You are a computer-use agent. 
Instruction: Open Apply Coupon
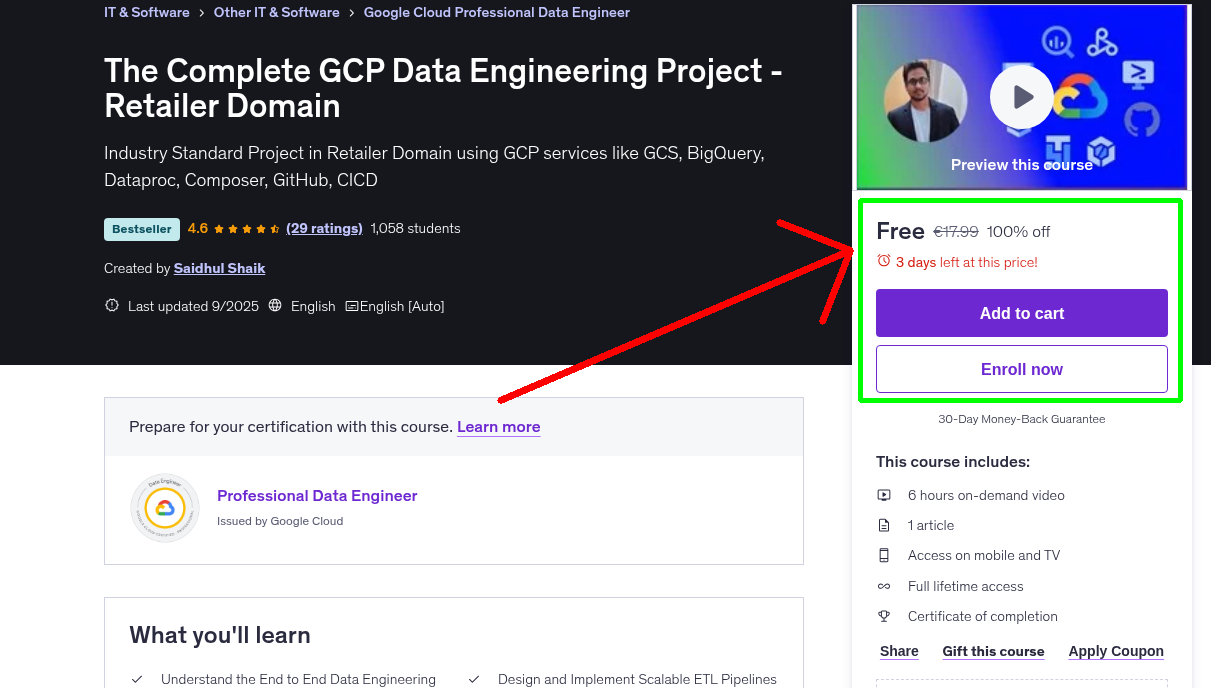1116,651
